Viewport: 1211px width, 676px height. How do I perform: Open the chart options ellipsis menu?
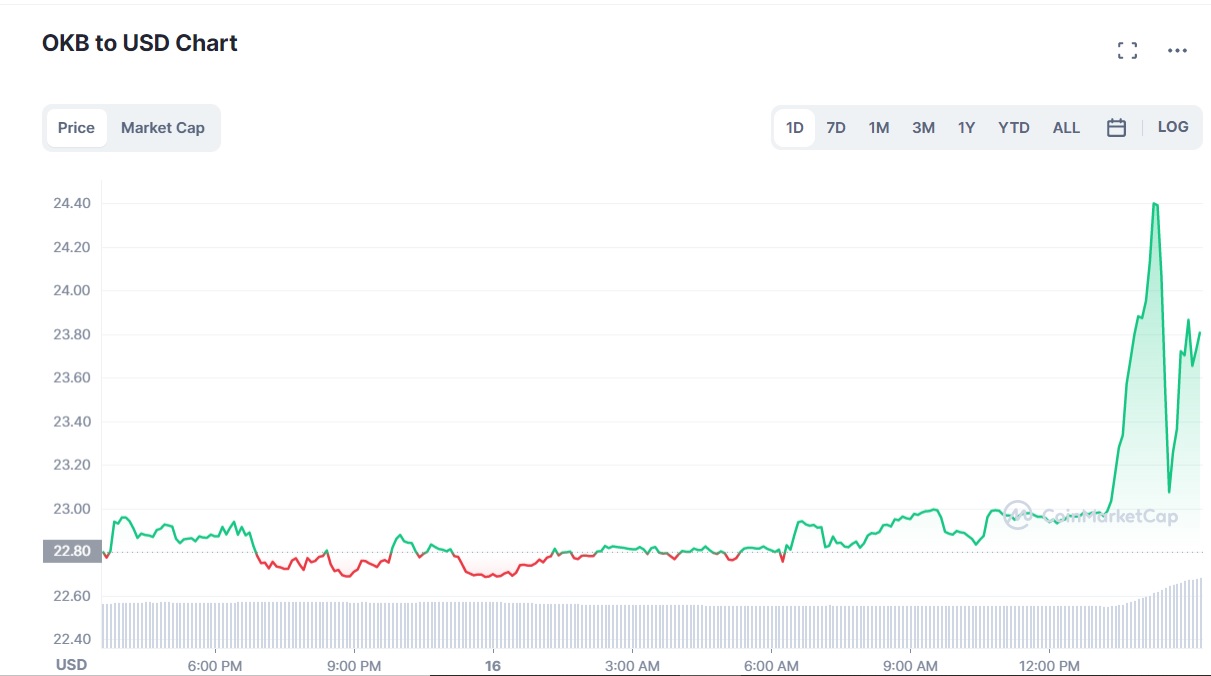pyautogui.click(x=1177, y=50)
